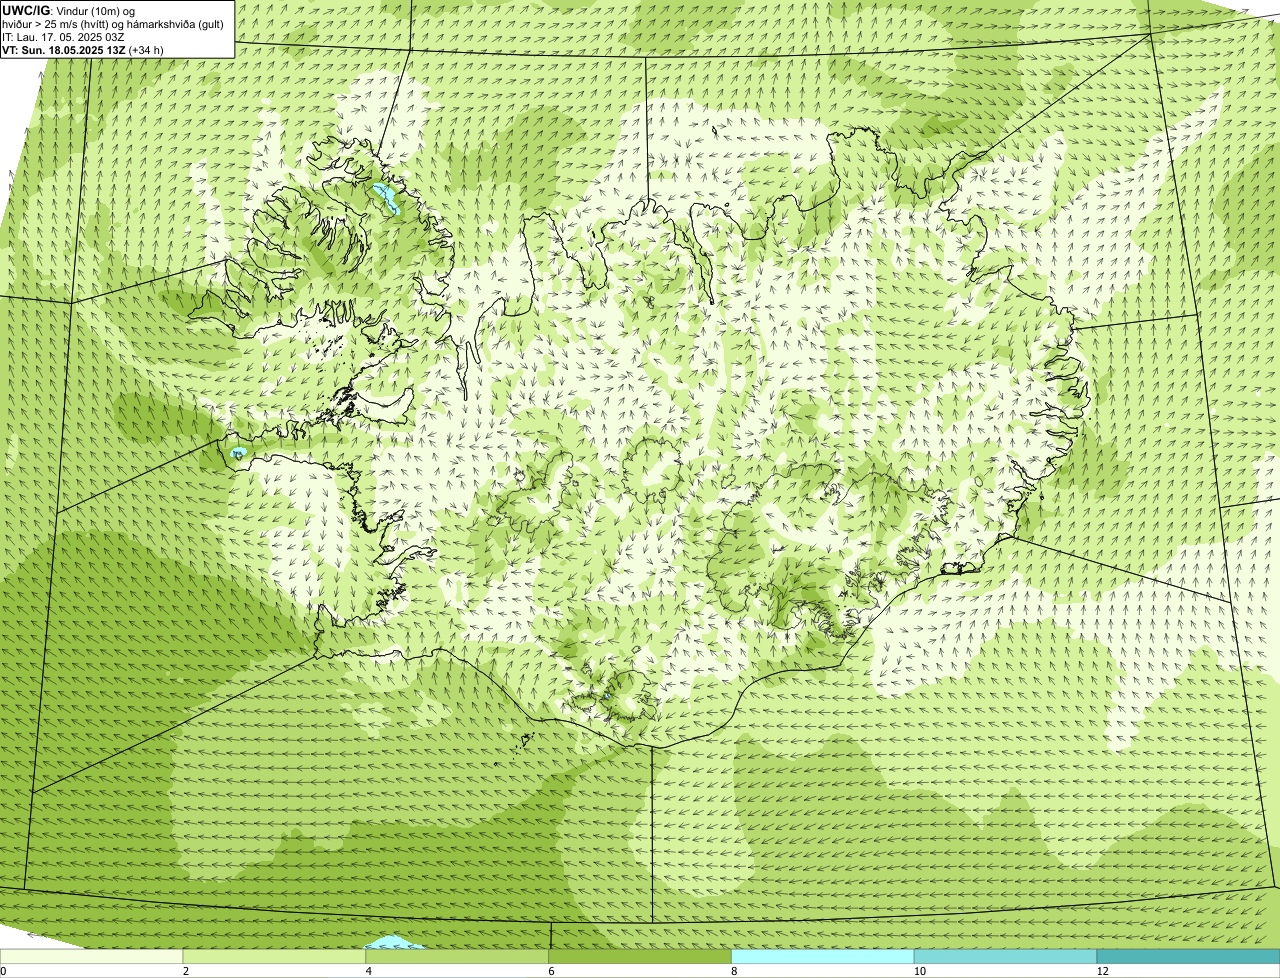Click the "IT: Lau. 17. 05. 2025 03Z" line
Screen dimensions: 1280x978
coord(64,37)
